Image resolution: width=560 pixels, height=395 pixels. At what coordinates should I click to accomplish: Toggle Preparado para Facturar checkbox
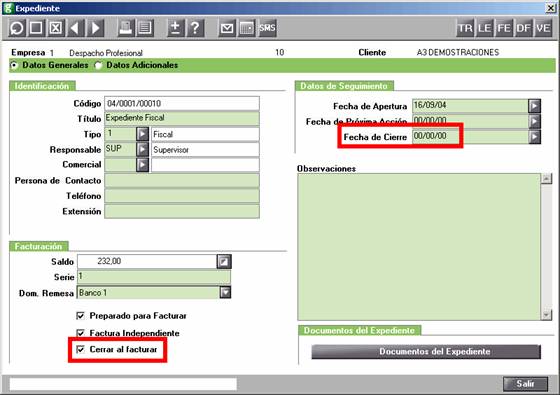click(x=80, y=316)
